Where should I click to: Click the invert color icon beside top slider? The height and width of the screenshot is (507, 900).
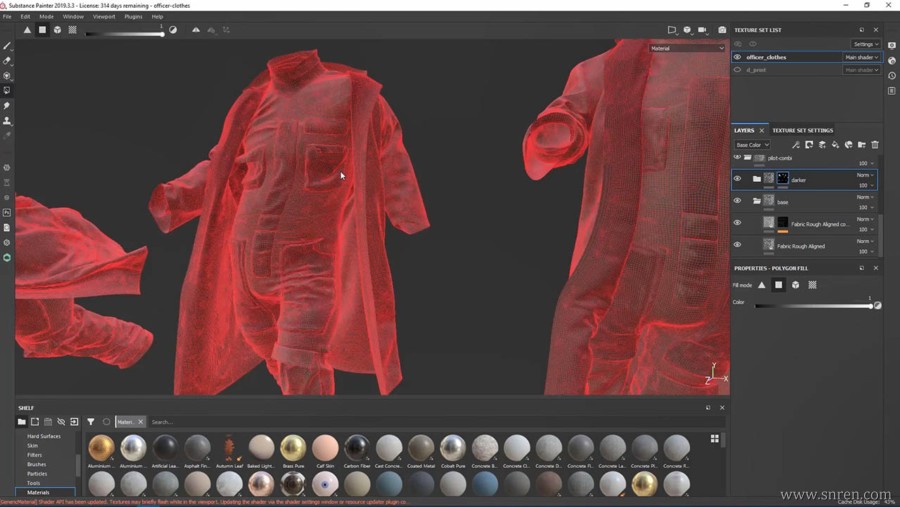[173, 30]
